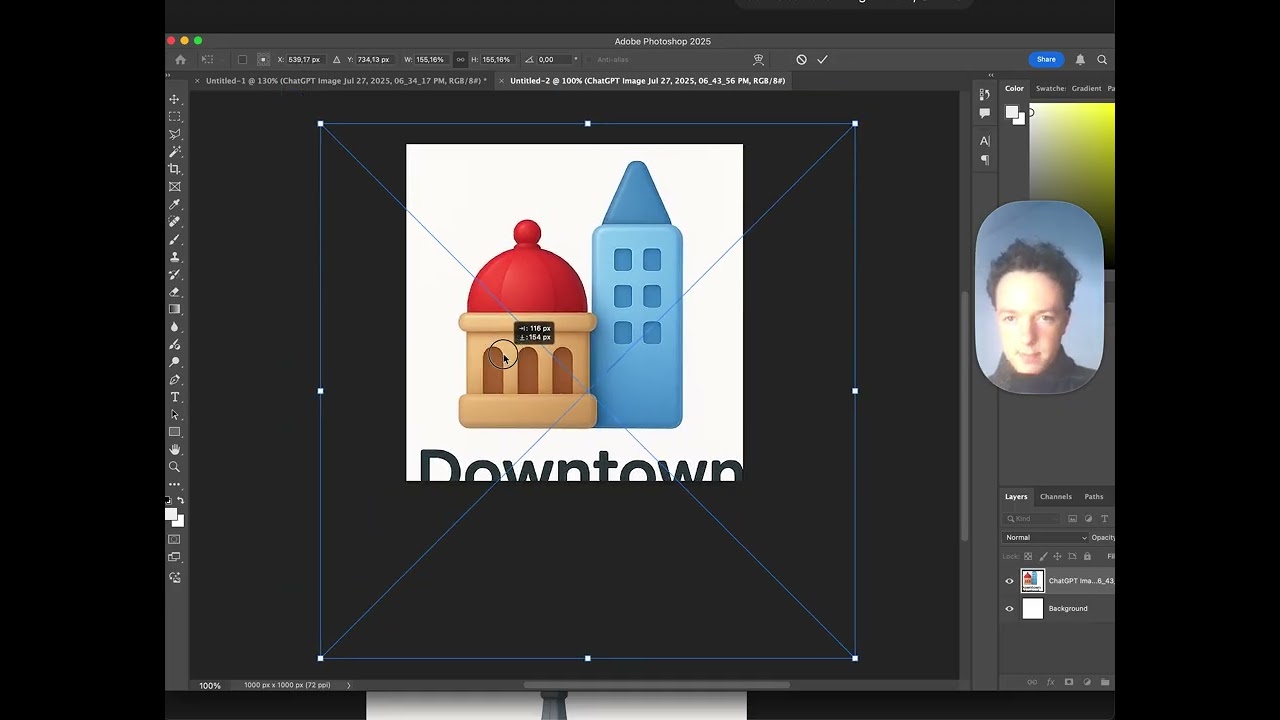
Task: Change the screen mode
Action: 174,557
